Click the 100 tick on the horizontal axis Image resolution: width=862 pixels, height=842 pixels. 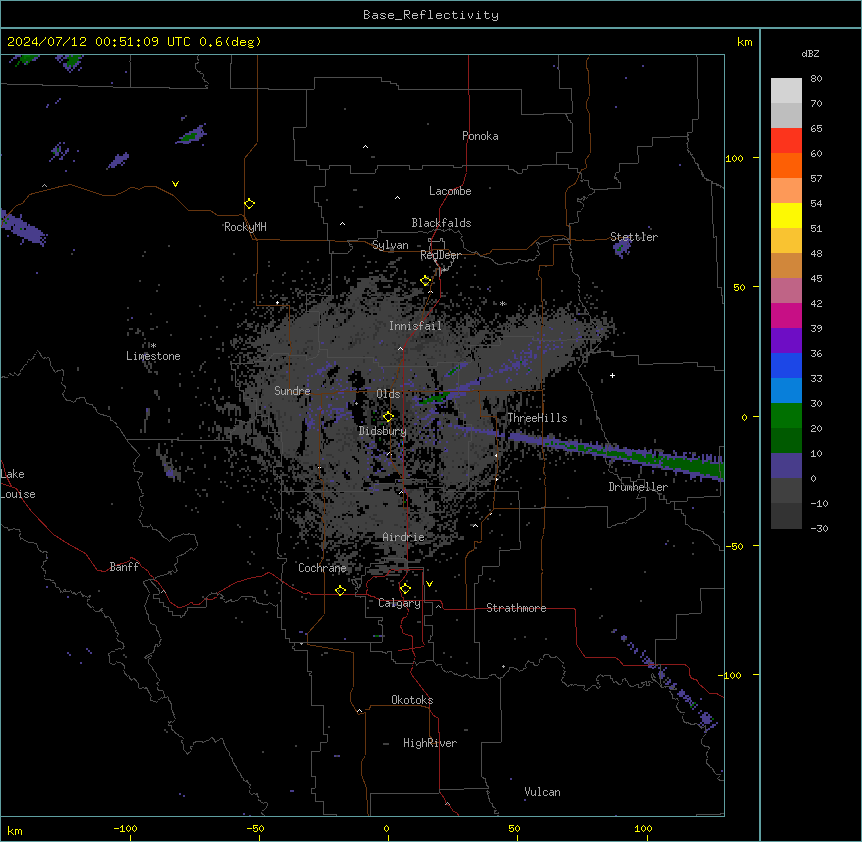[x=643, y=828]
